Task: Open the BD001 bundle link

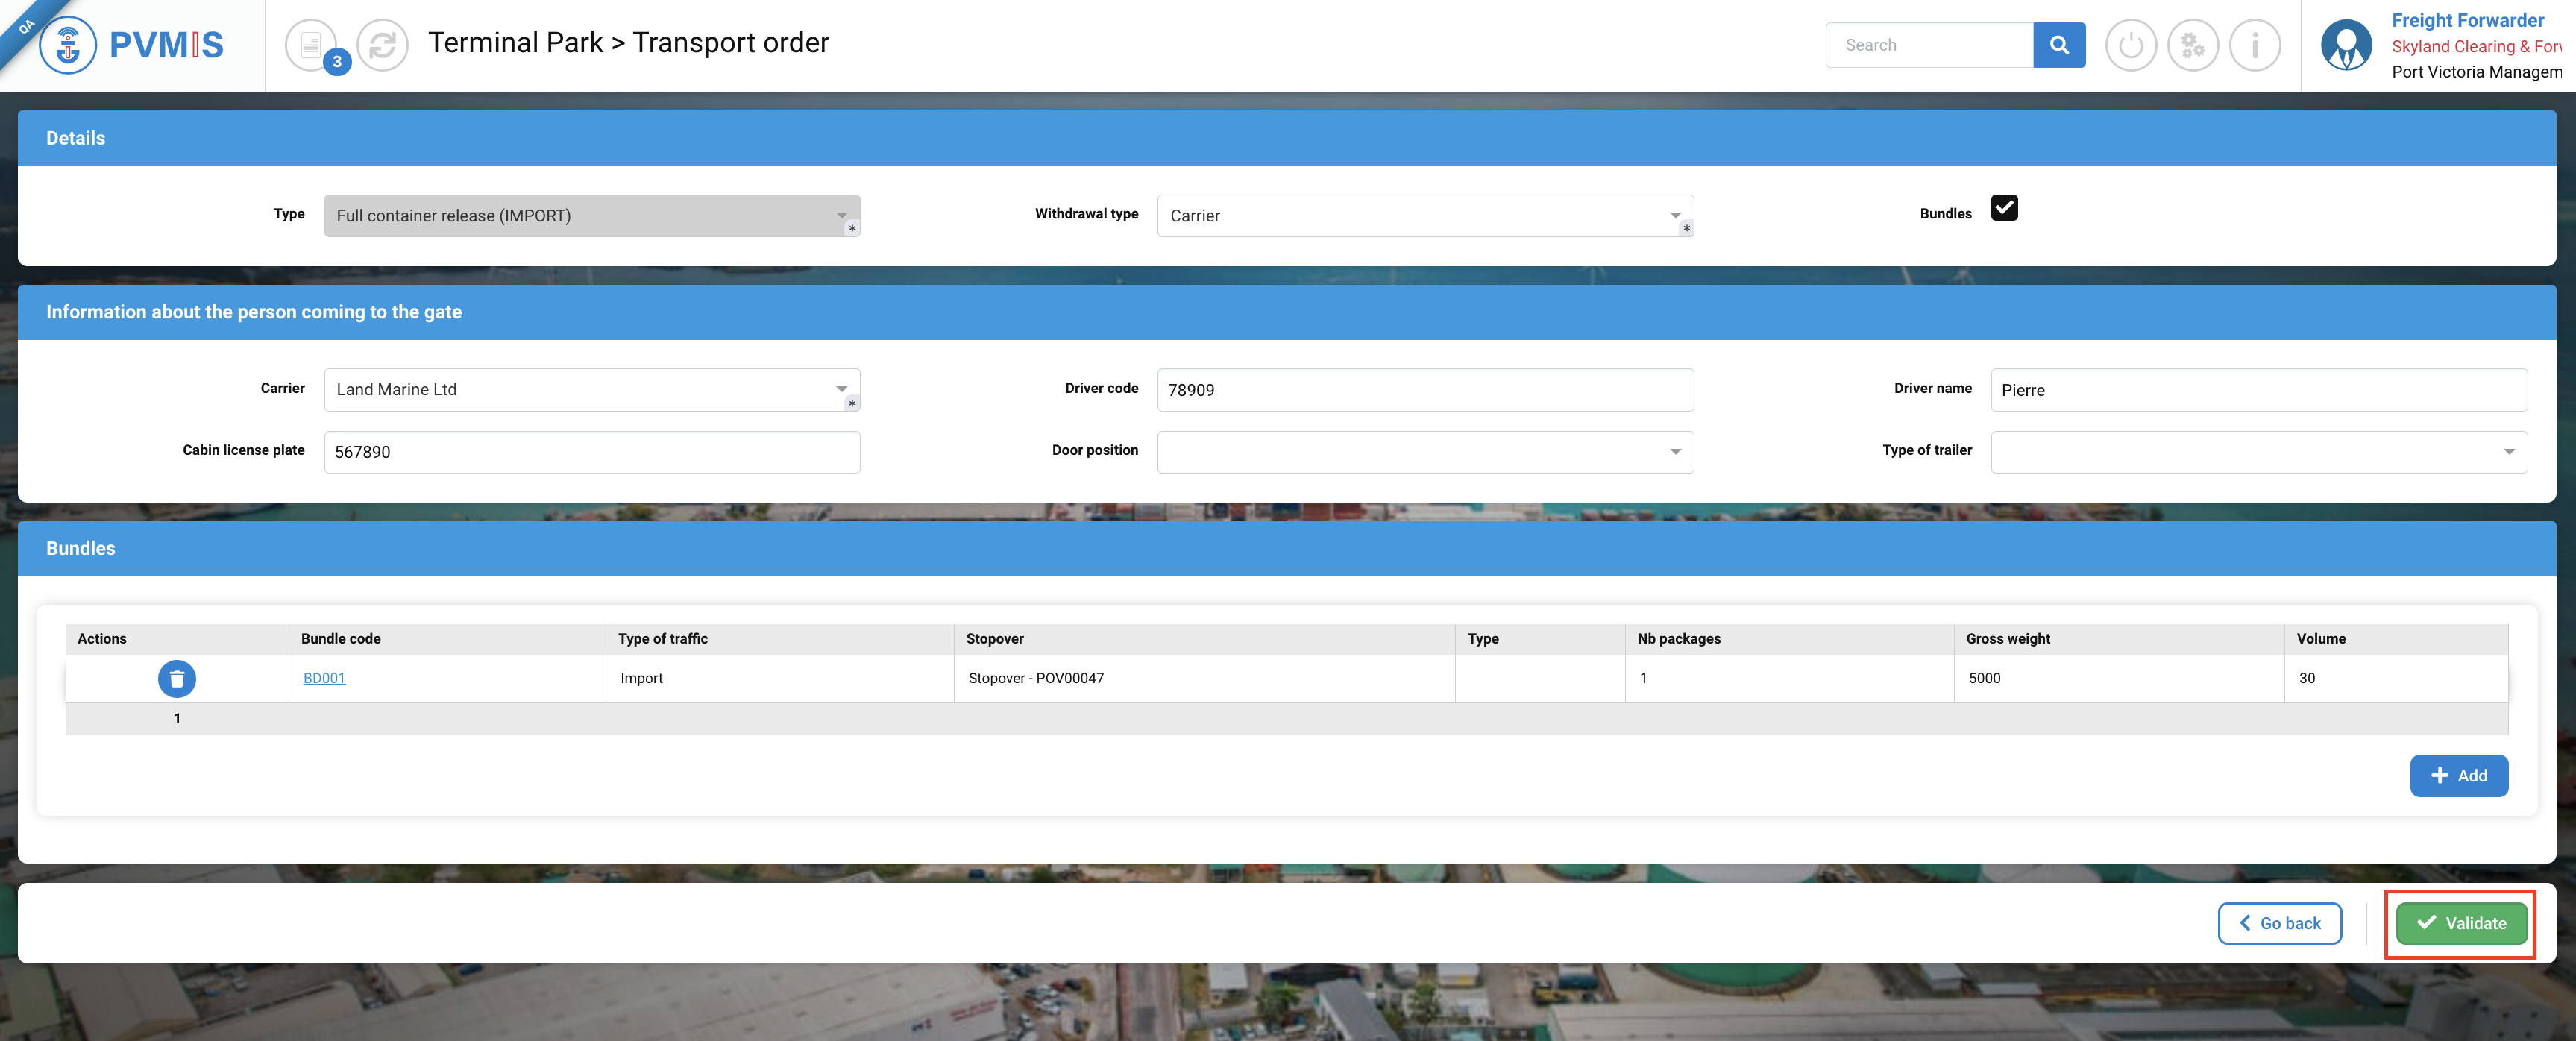Action: tap(324, 678)
